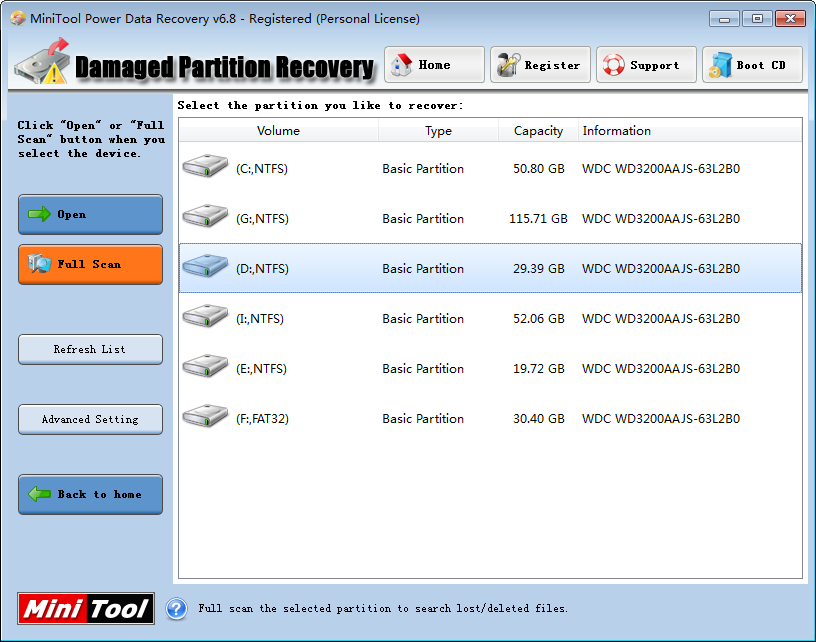Select the (D:,NTFS) volume label

pos(262,268)
